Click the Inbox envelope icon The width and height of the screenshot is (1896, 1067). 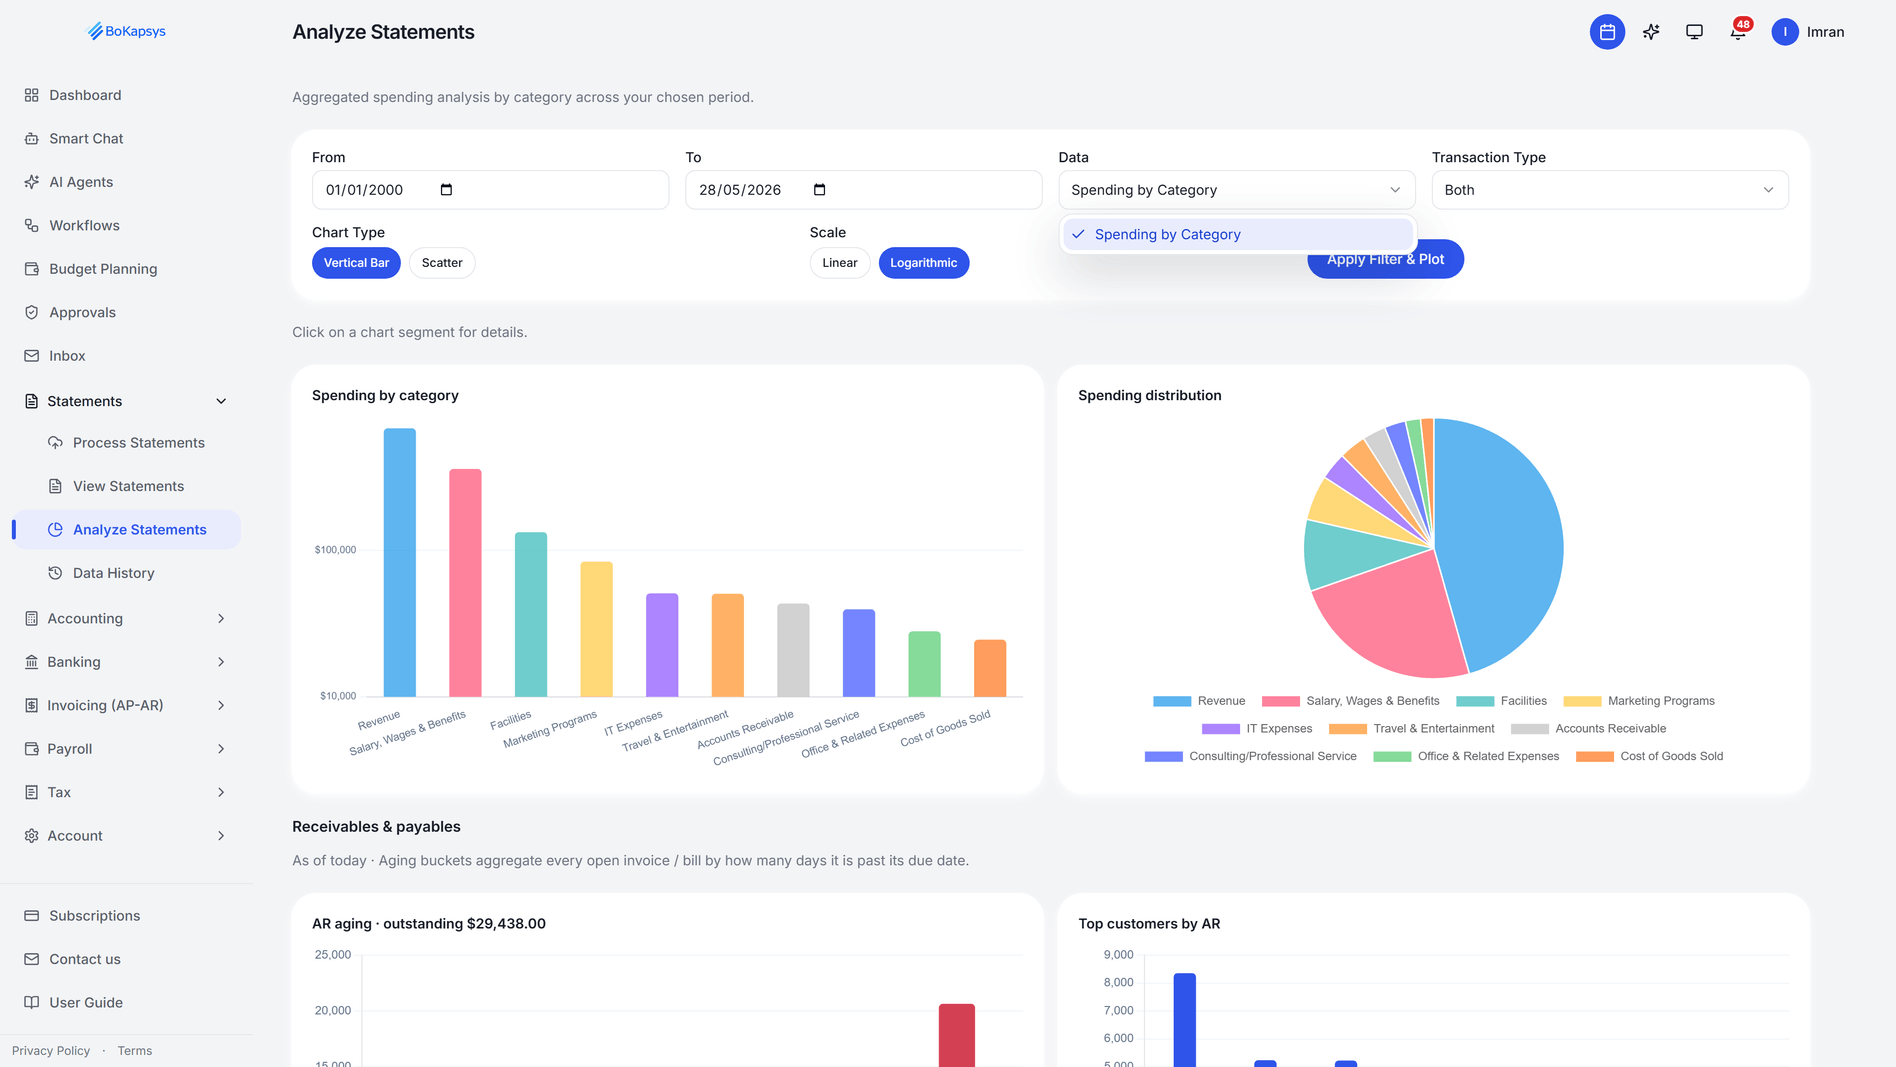[32, 356]
